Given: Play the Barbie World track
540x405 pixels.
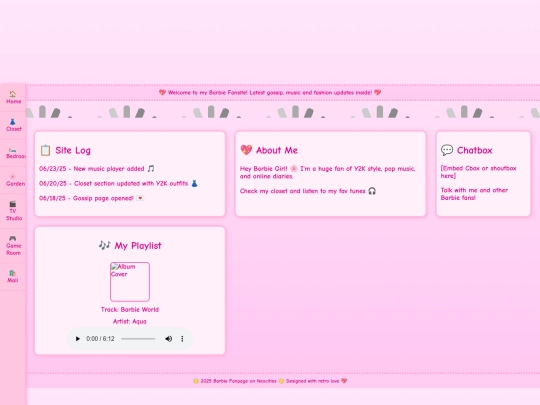Looking at the screenshot, I should click(77, 339).
